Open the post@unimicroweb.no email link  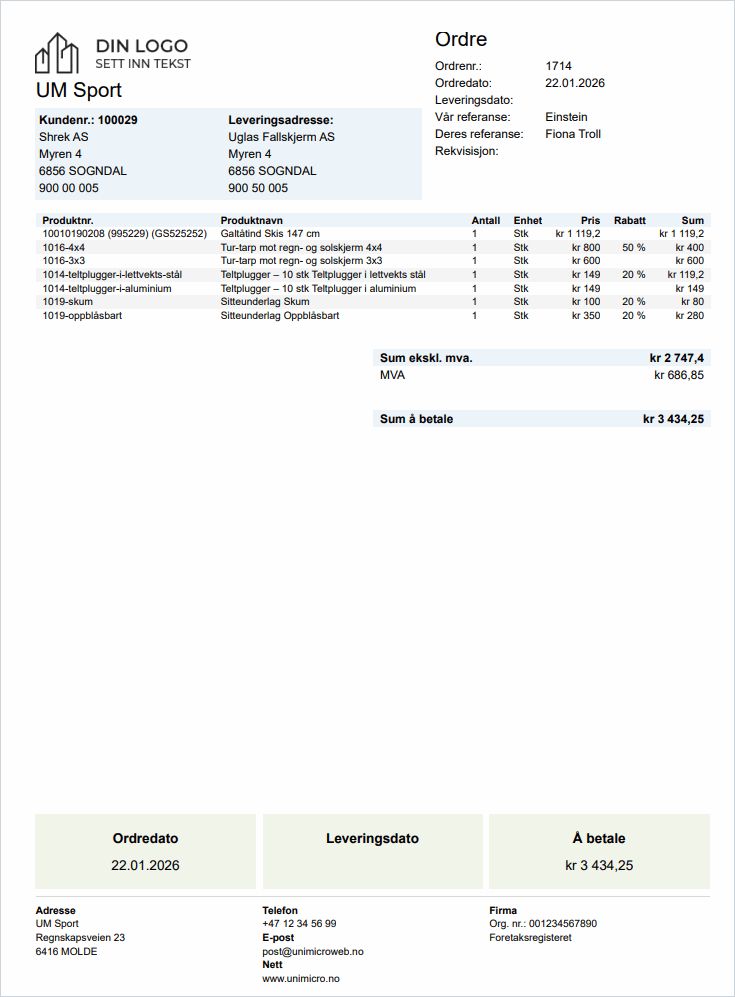coord(312,952)
